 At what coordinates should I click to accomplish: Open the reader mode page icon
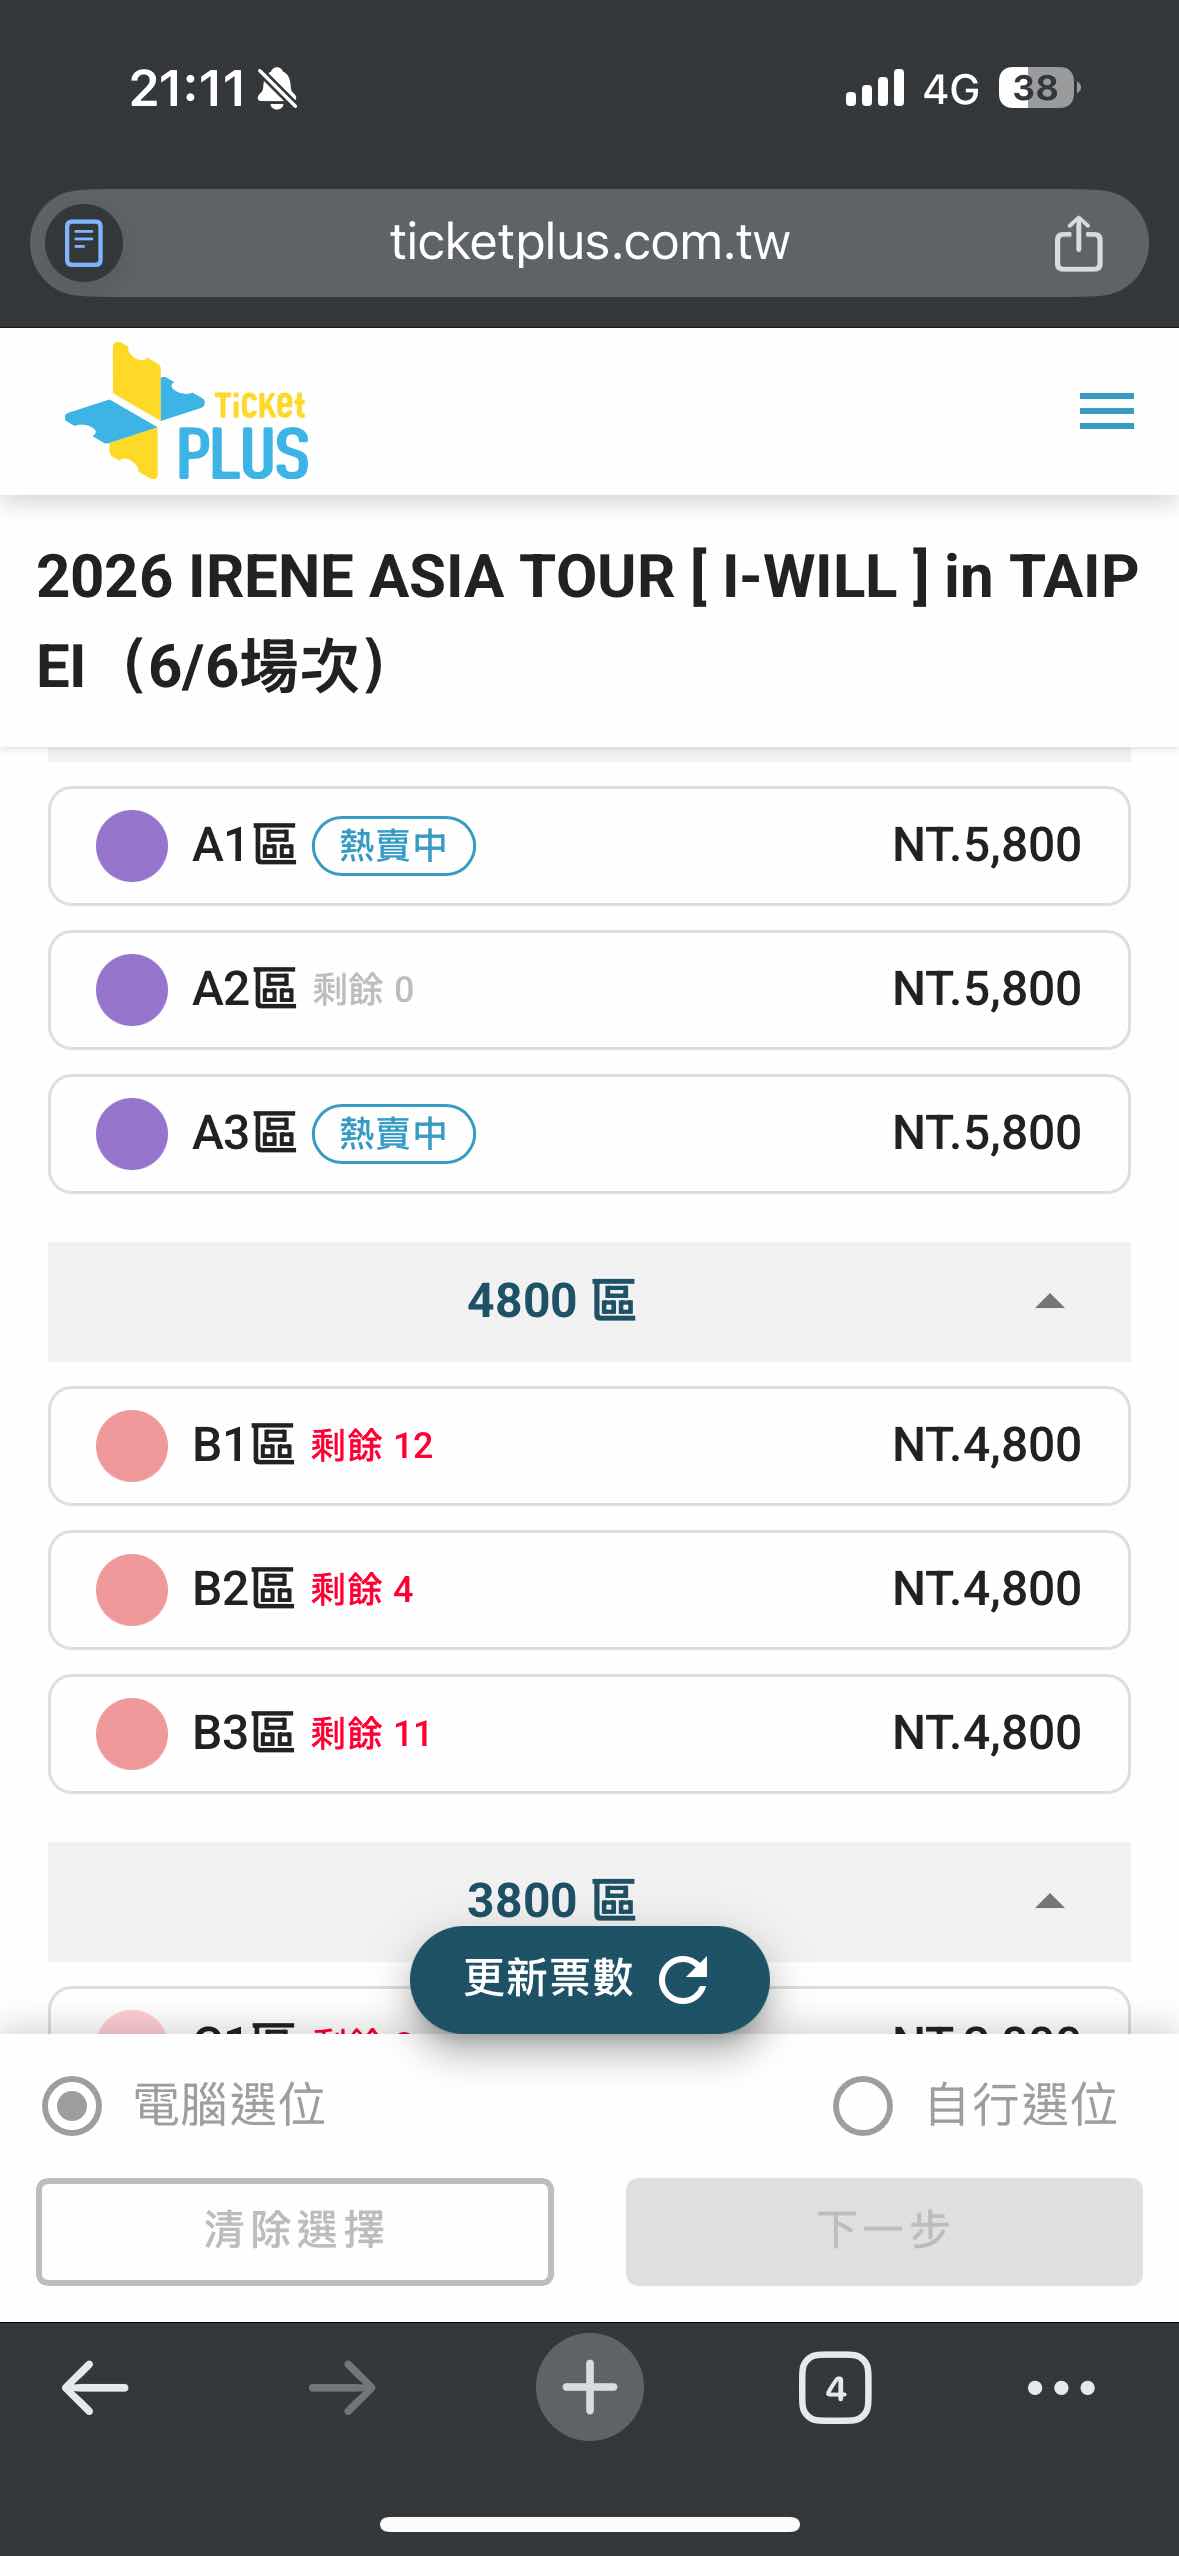84,243
